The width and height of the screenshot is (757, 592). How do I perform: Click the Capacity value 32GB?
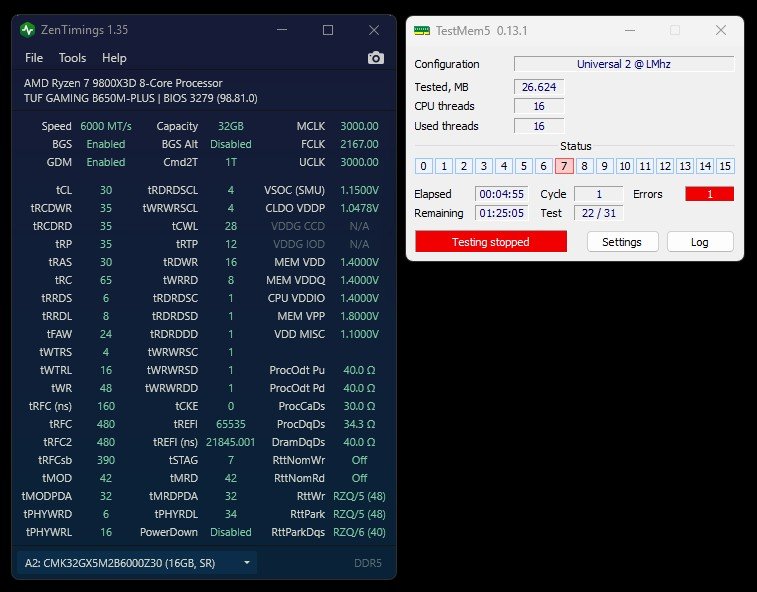tap(231, 126)
